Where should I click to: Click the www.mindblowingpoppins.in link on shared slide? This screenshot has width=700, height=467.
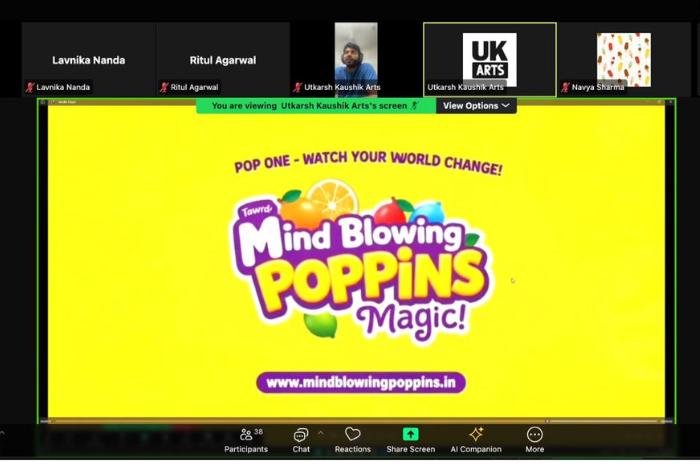point(361,383)
